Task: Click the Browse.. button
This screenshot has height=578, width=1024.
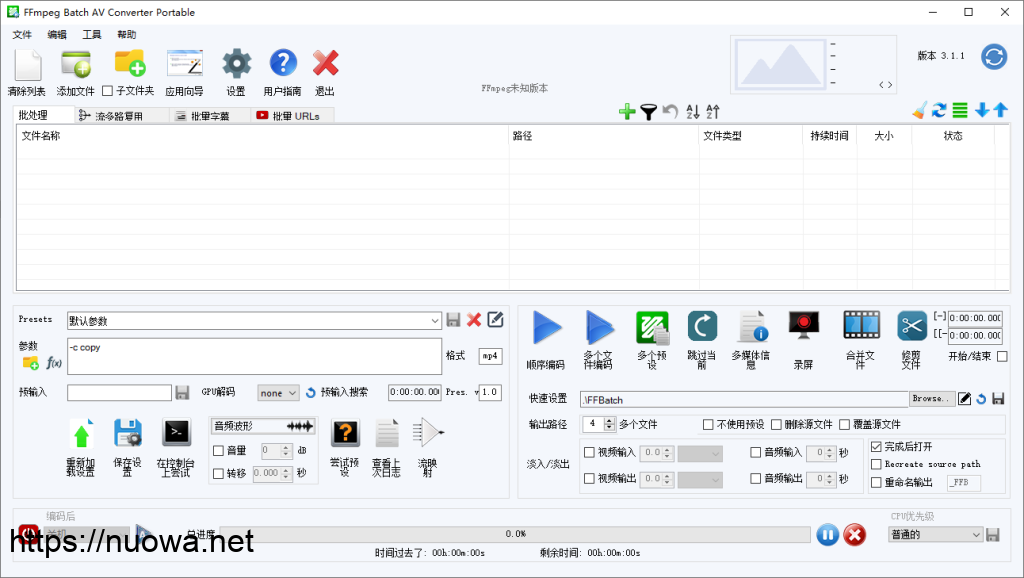Action: (931, 399)
